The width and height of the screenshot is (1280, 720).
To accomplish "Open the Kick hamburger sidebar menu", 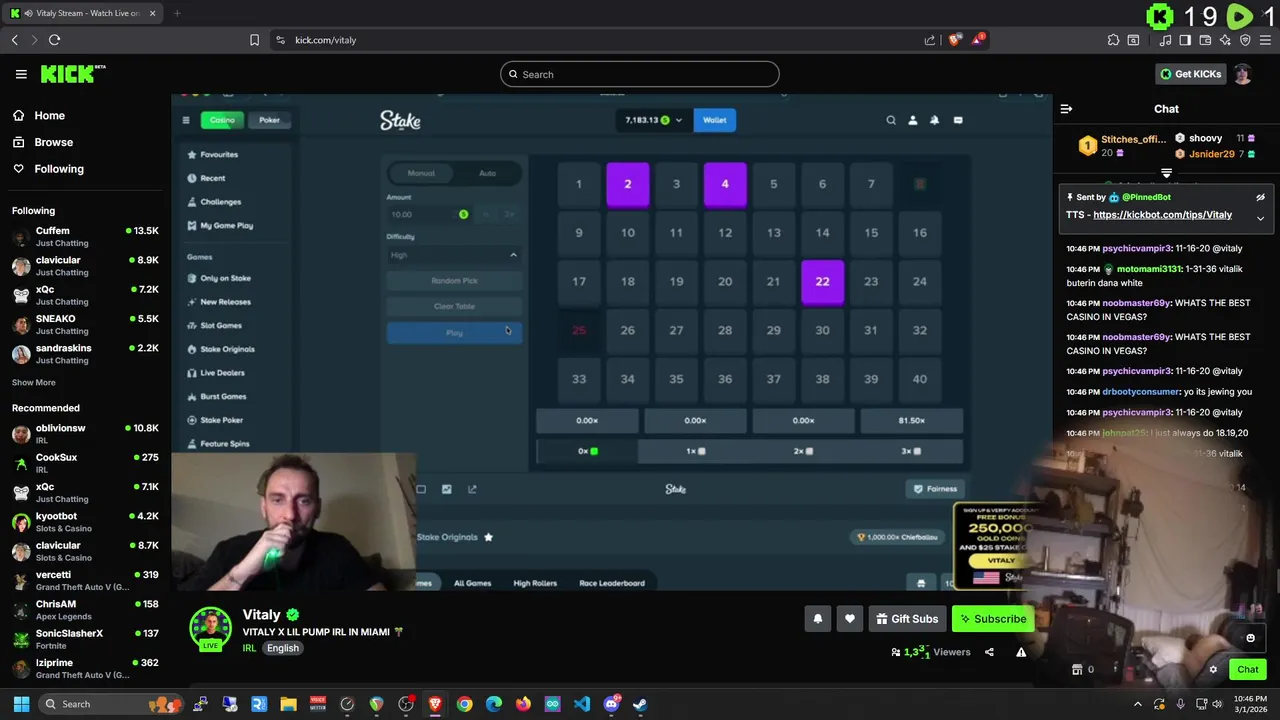I will 21,74.
